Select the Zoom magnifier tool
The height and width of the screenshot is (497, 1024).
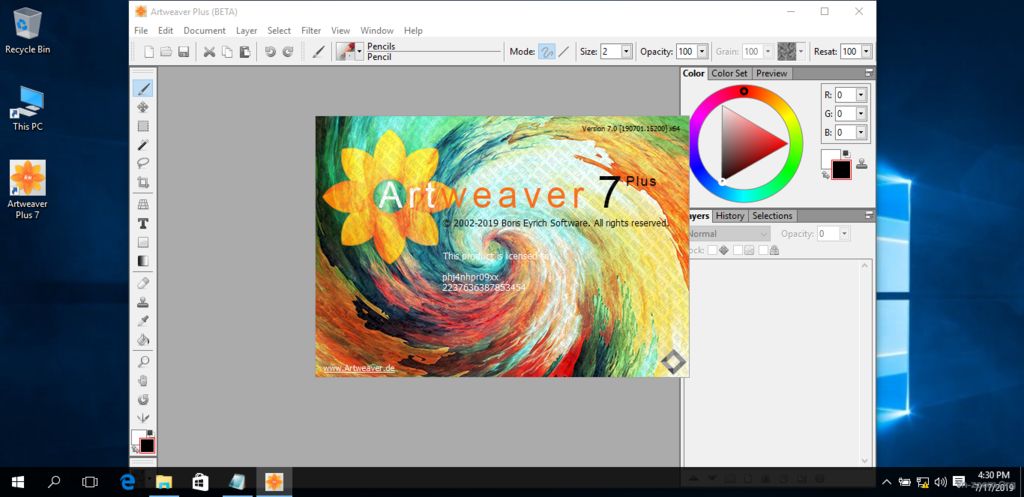[143, 361]
